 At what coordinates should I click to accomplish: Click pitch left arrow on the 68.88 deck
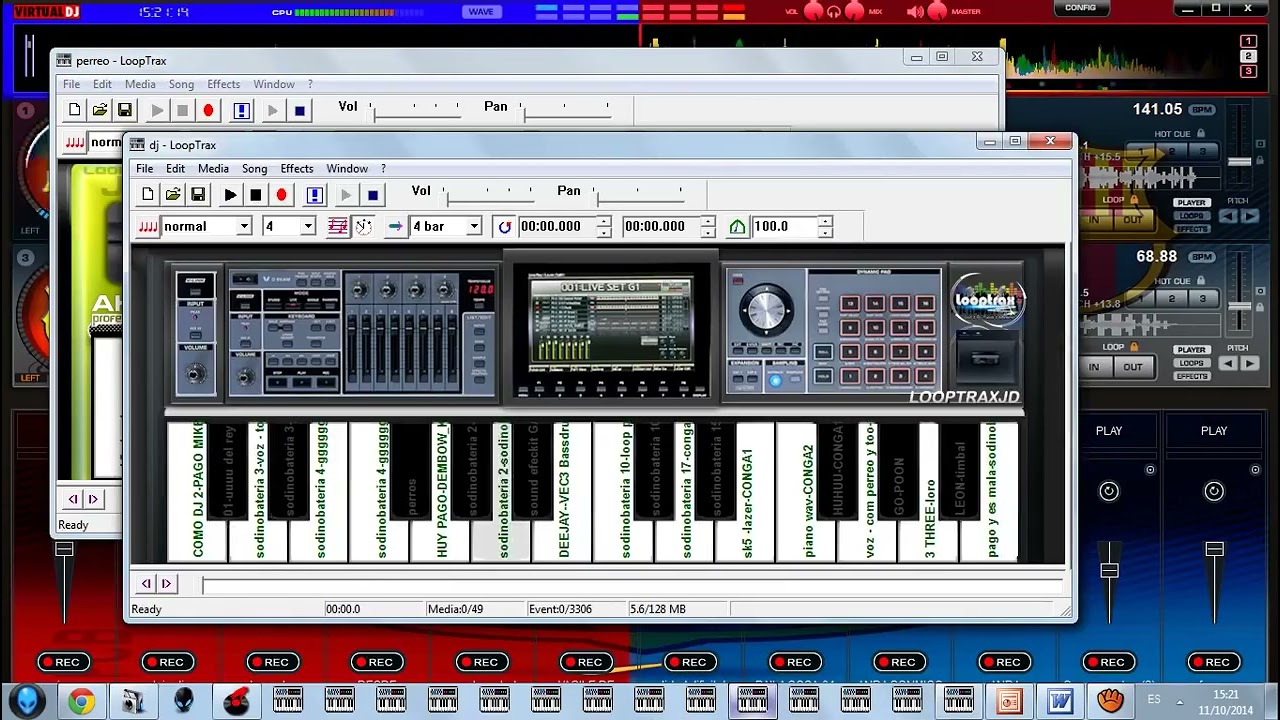pyautogui.click(x=1229, y=364)
